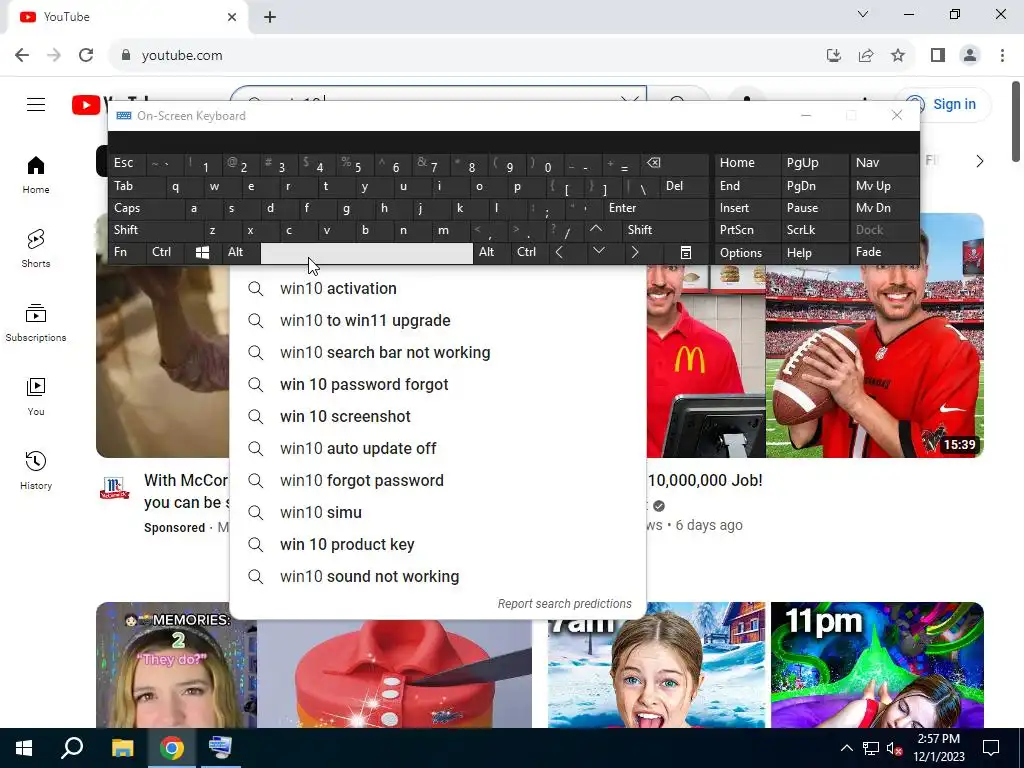Bookmark this page with the star icon
The width and height of the screenshot is (1024, 768).
[898, 56]
